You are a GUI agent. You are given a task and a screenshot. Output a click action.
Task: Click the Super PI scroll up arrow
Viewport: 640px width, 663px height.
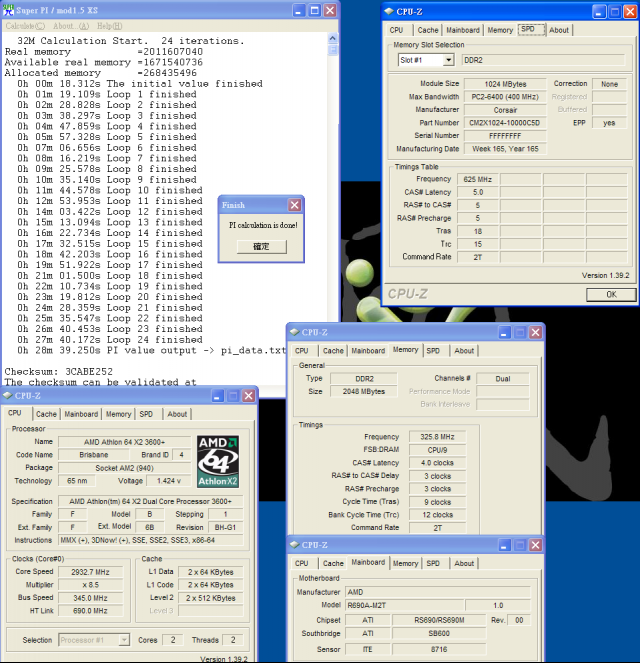(x=333, y=38)
